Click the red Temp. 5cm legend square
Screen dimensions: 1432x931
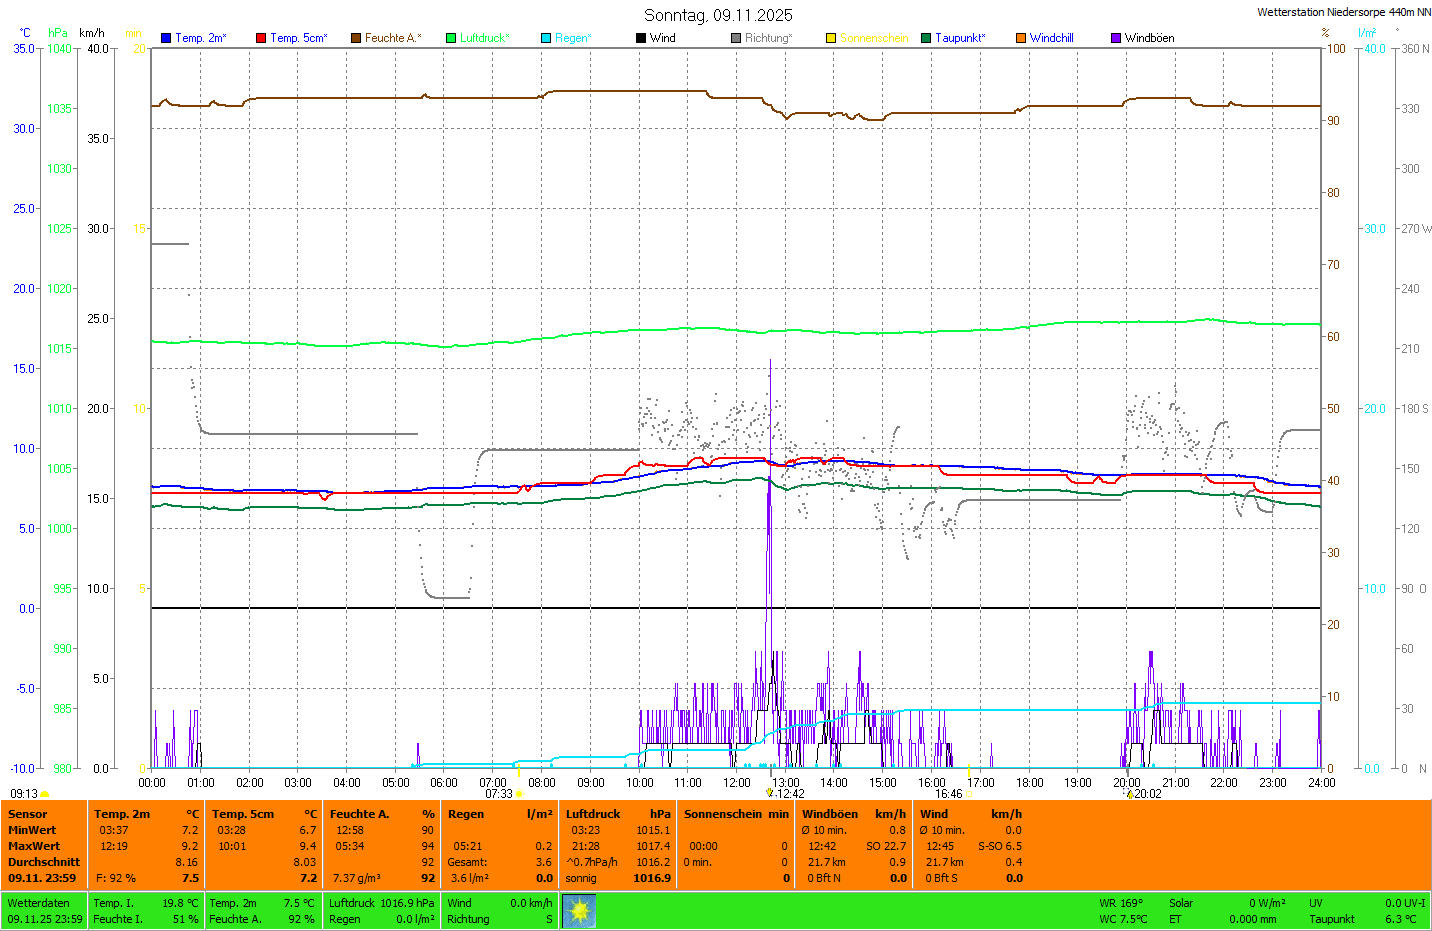pyautogui.click(x=261, y=38)
